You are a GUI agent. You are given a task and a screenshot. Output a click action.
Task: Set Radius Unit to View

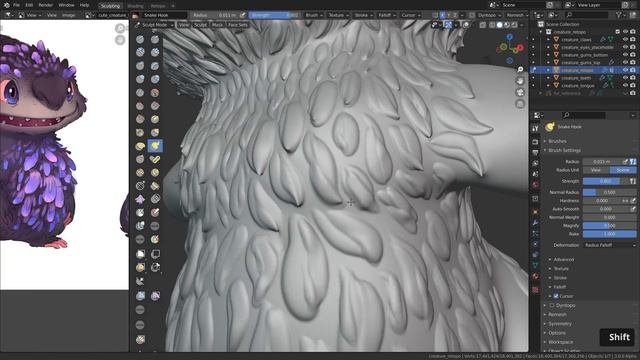pos(596,170)
